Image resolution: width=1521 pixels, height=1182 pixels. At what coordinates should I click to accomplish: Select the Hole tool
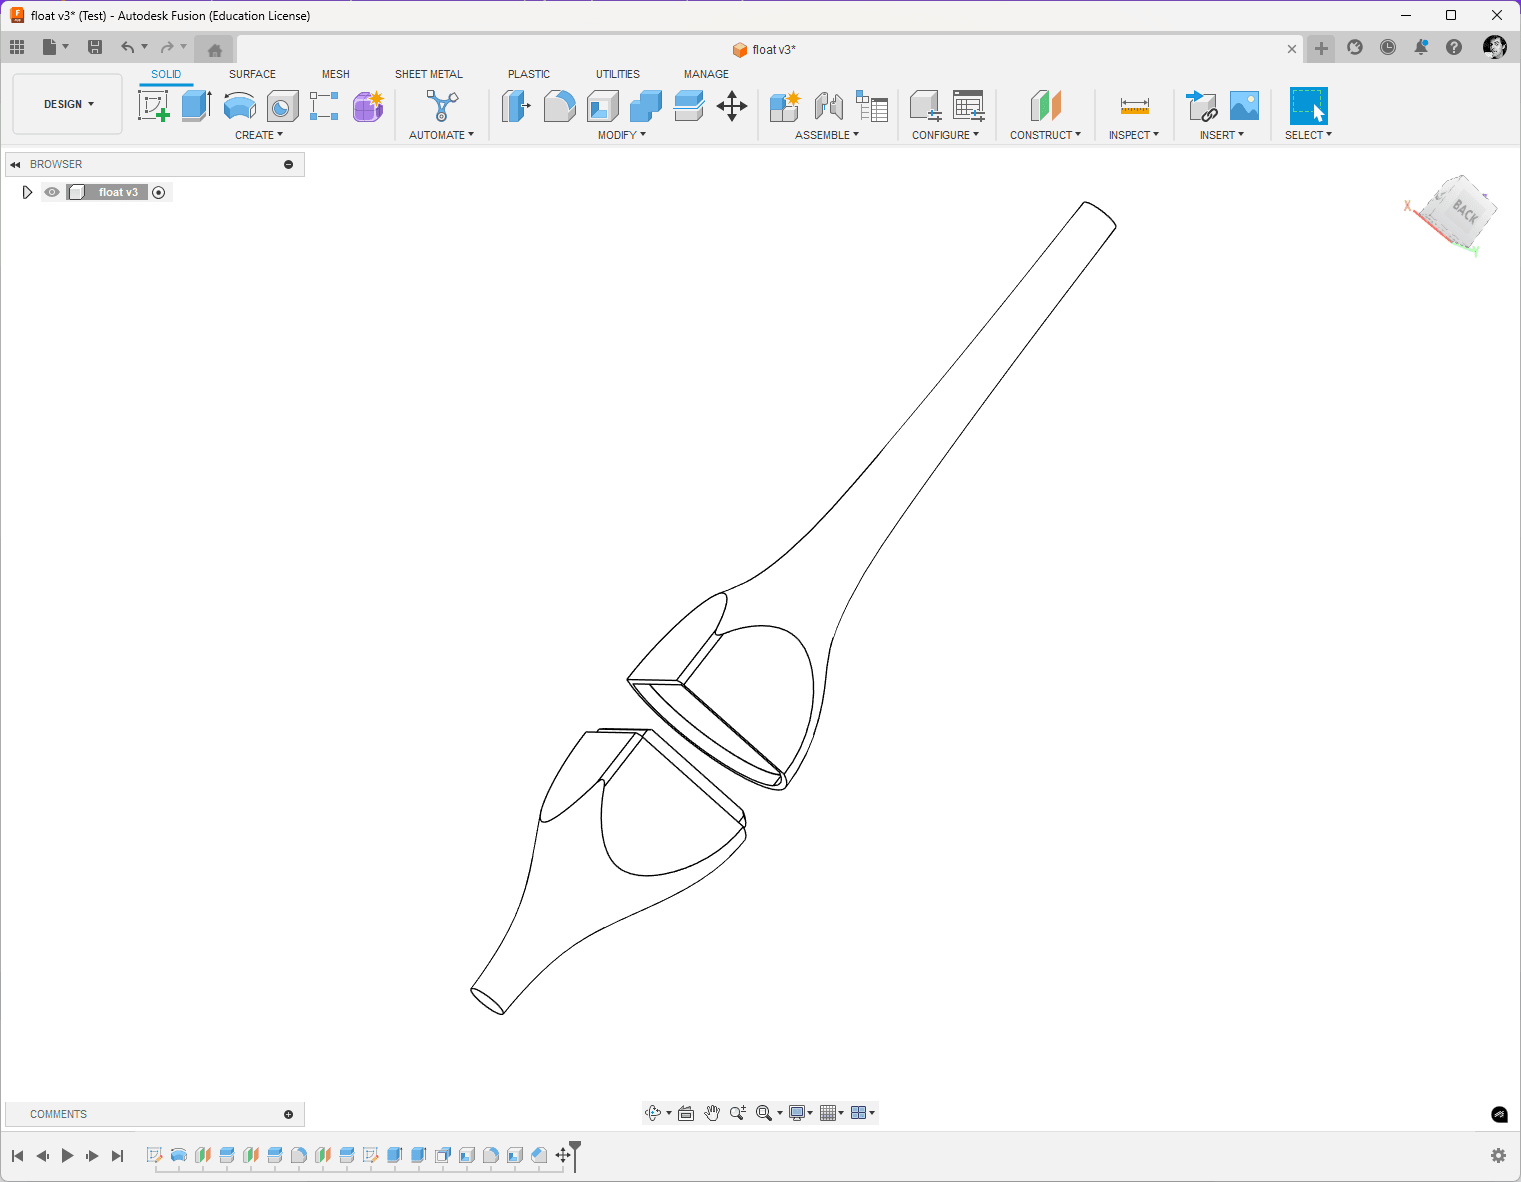click(x=282, y=105)
